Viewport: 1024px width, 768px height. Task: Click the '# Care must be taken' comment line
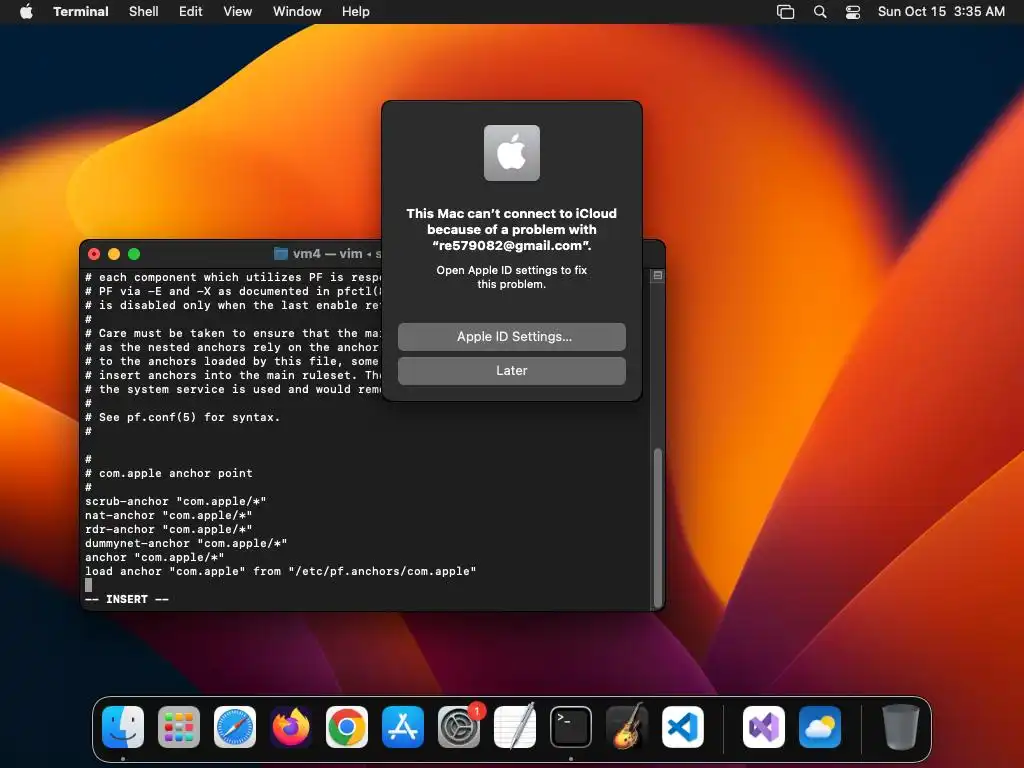[x=233, y=333]
